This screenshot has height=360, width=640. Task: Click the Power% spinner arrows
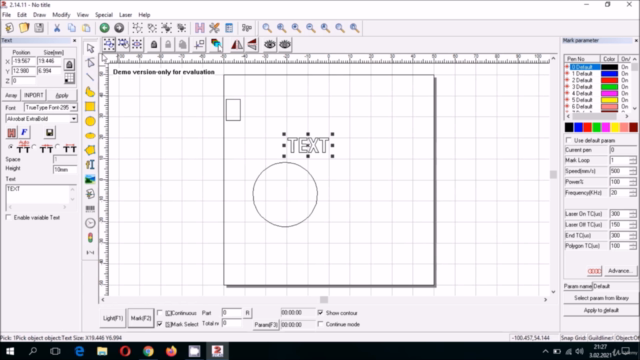(633, 182)
